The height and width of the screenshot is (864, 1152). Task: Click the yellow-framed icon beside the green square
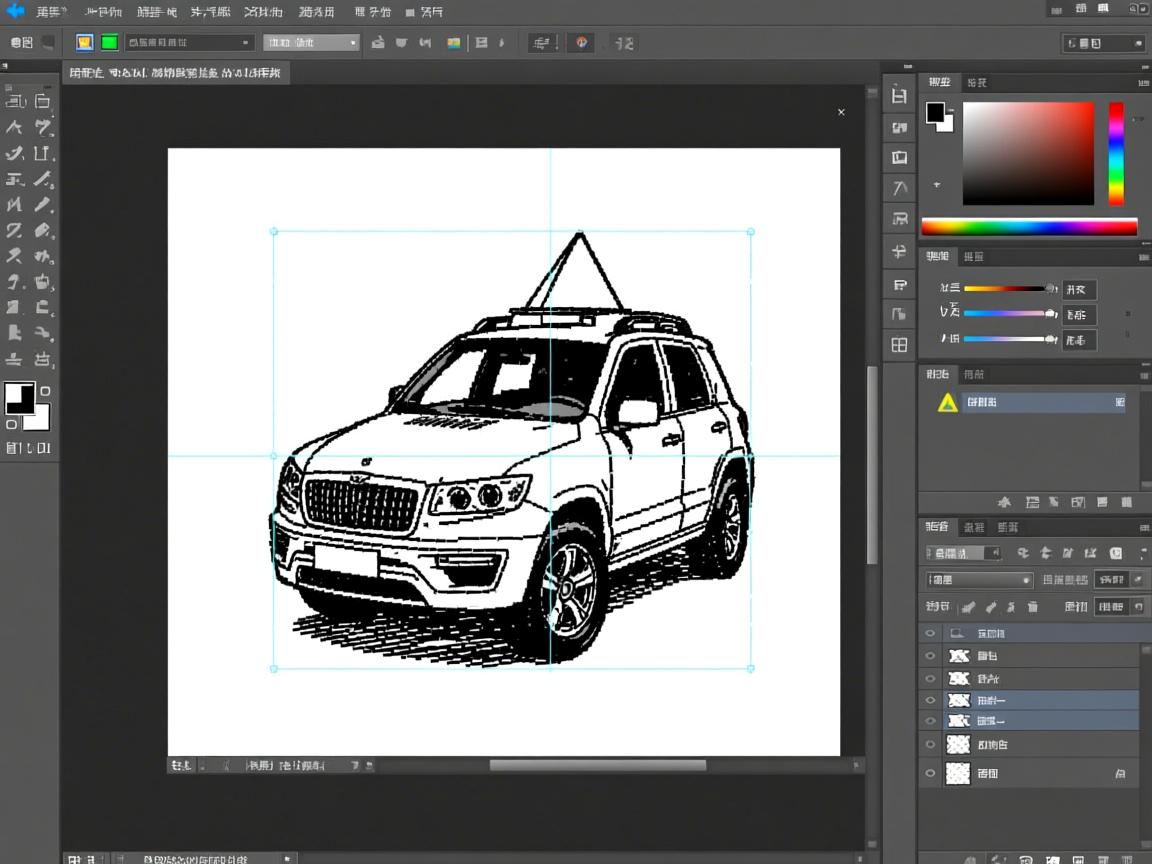(x=85, y=42)
